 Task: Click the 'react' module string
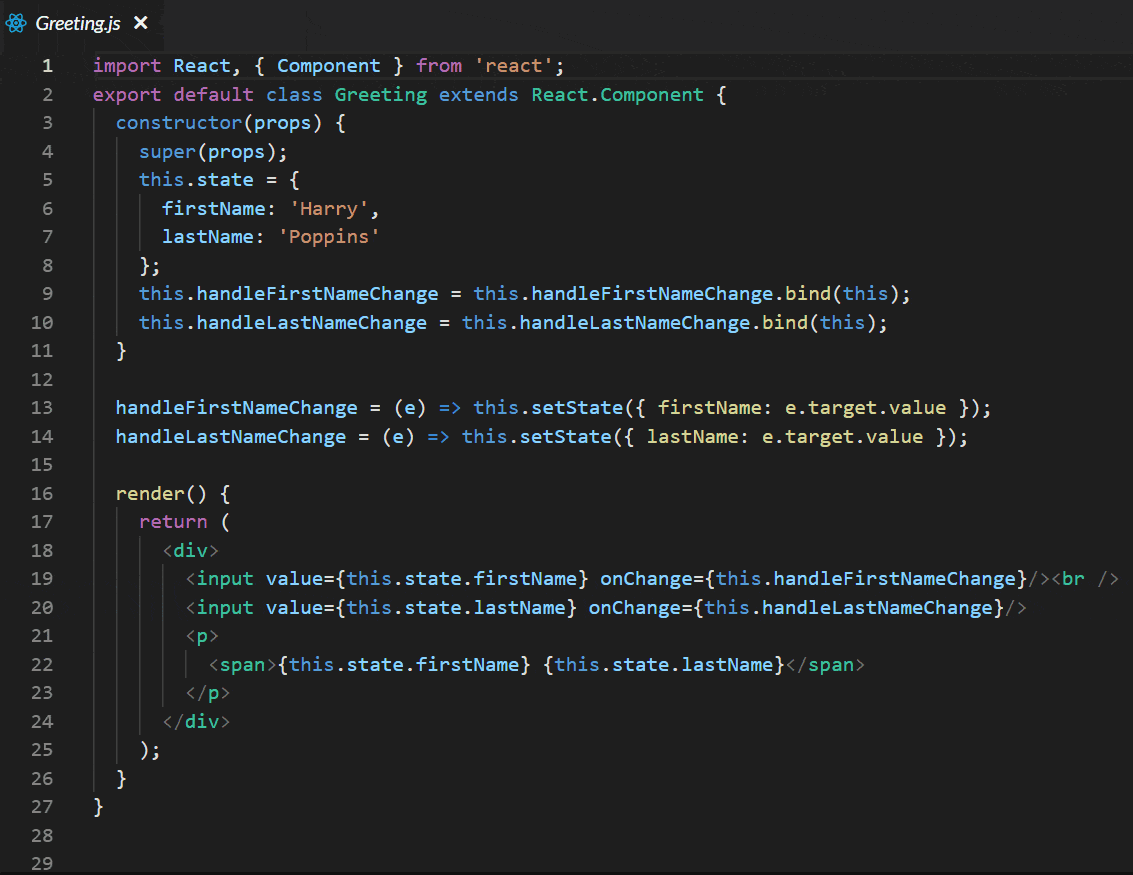click(514, 65)
